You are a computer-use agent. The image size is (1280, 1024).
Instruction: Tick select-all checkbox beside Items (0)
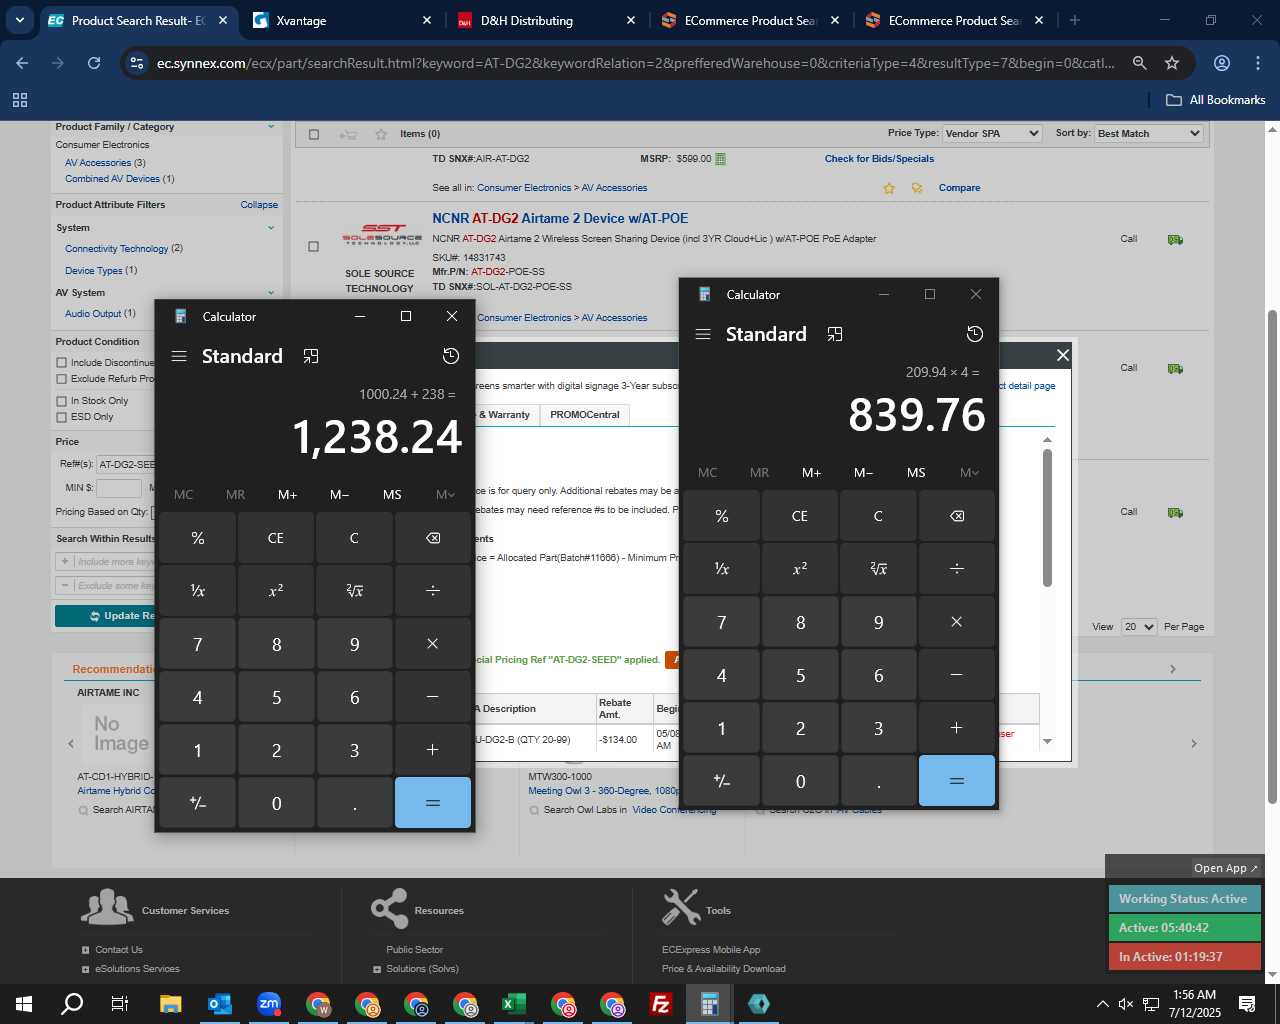coord(314,134)
